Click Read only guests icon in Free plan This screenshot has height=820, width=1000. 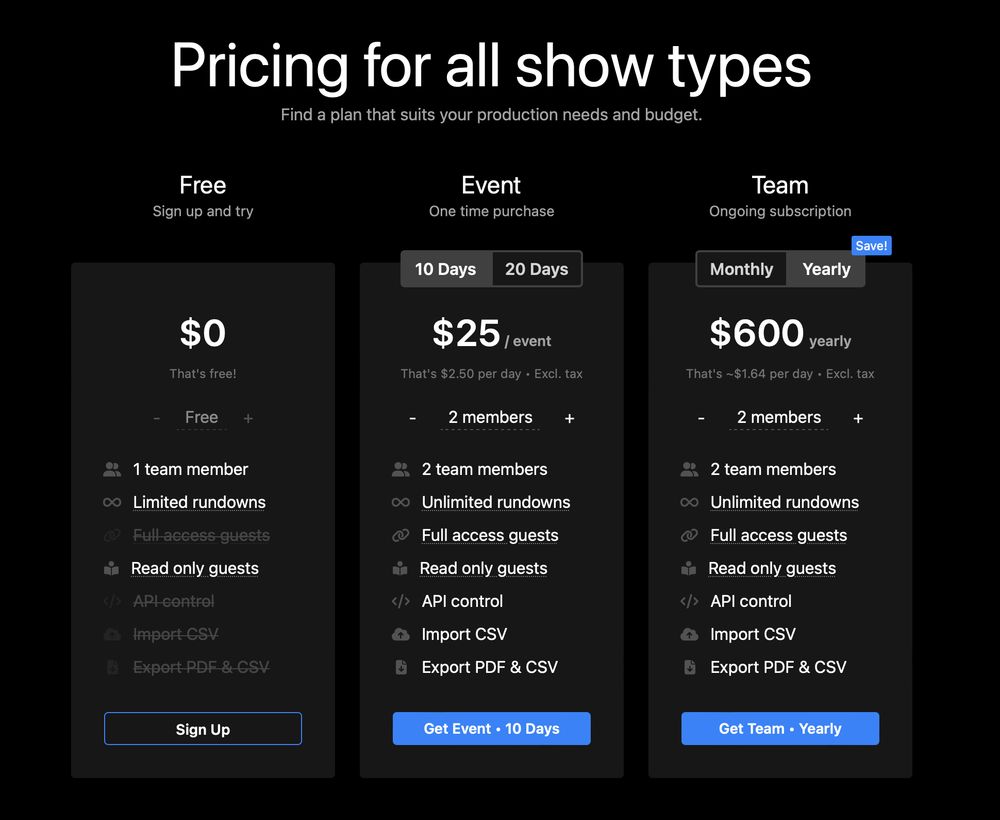point(112,568)
